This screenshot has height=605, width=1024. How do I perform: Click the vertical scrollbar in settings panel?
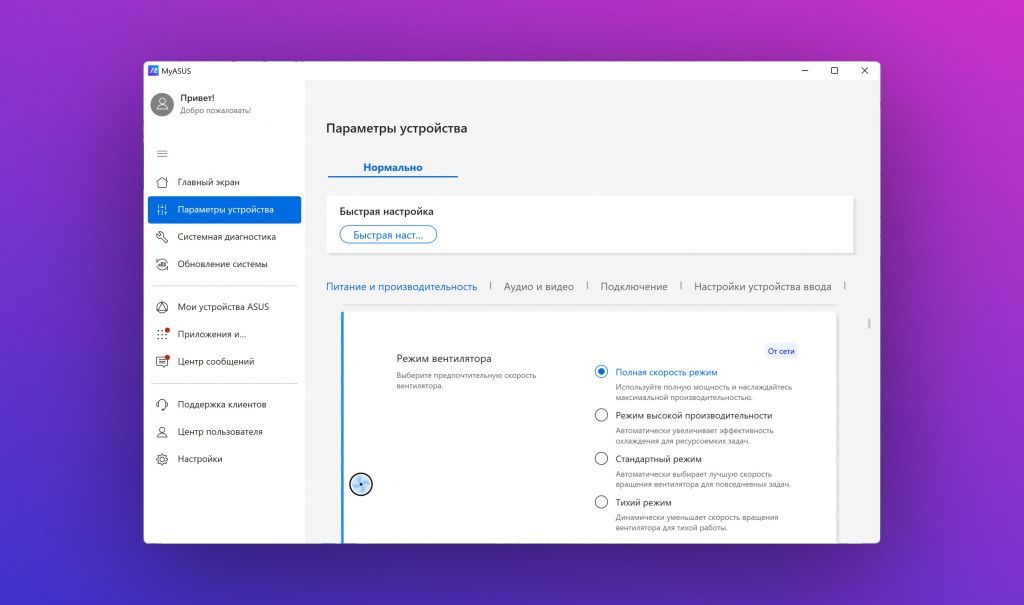[x=869, y=323]
